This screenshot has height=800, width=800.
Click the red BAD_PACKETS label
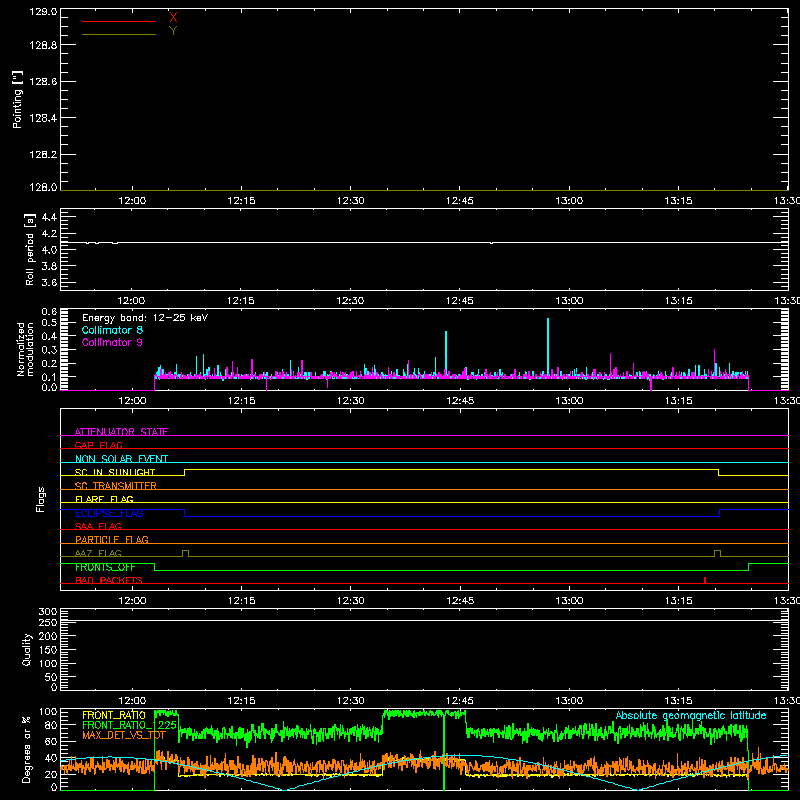109,580
